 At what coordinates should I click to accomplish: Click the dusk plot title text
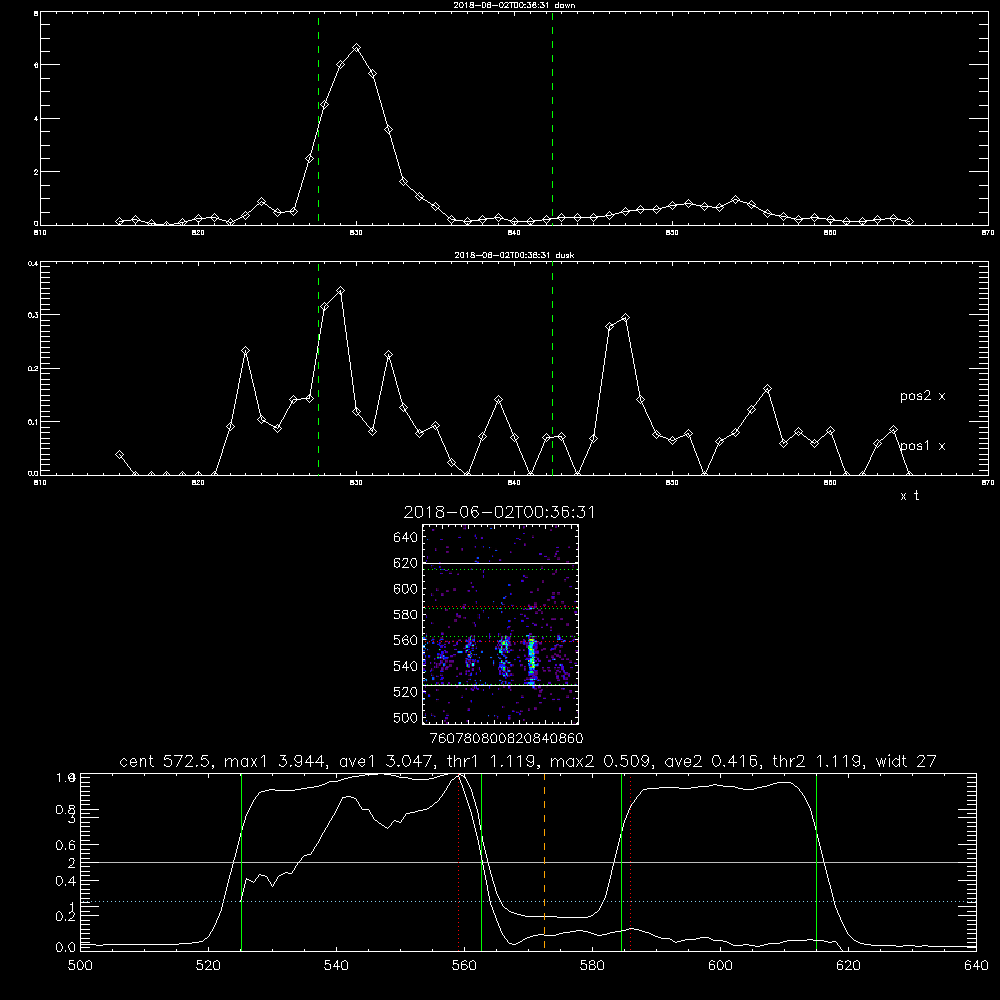(514, 254)
